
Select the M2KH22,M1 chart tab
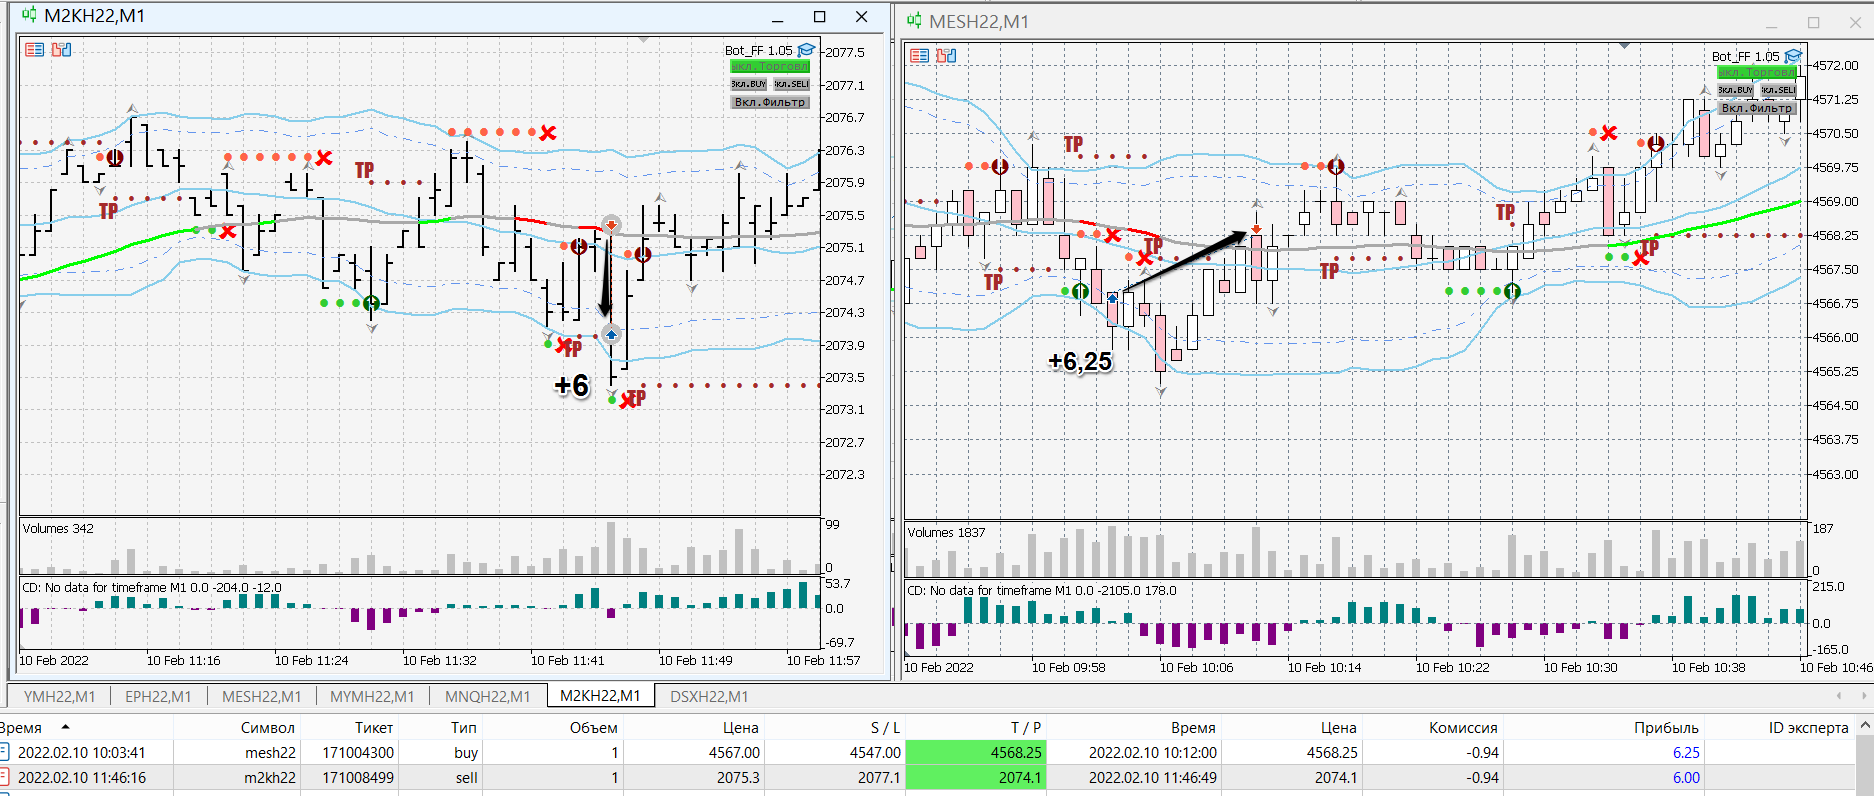(600, 696)
